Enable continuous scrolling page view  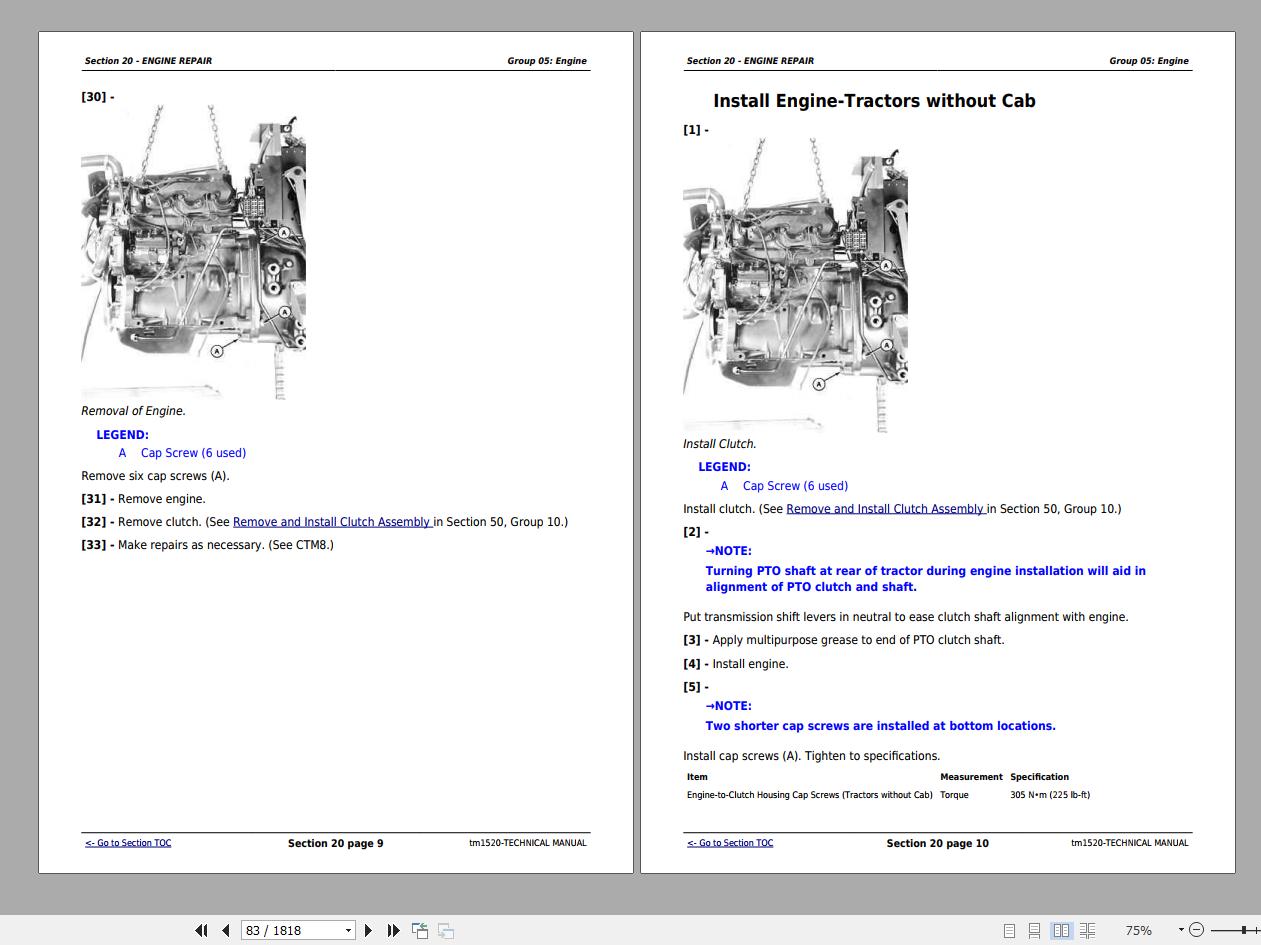(x=1034, y=930)
